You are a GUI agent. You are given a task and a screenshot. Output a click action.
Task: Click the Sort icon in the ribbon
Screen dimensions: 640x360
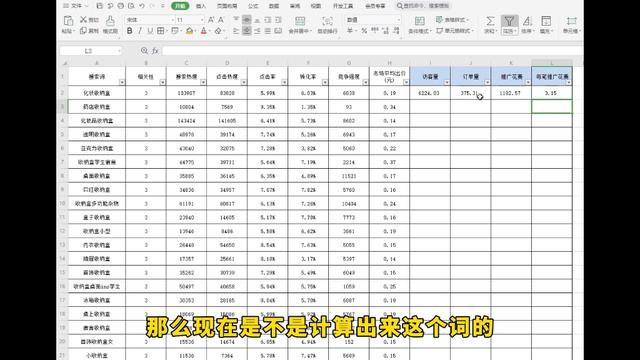tap(527, 21)
